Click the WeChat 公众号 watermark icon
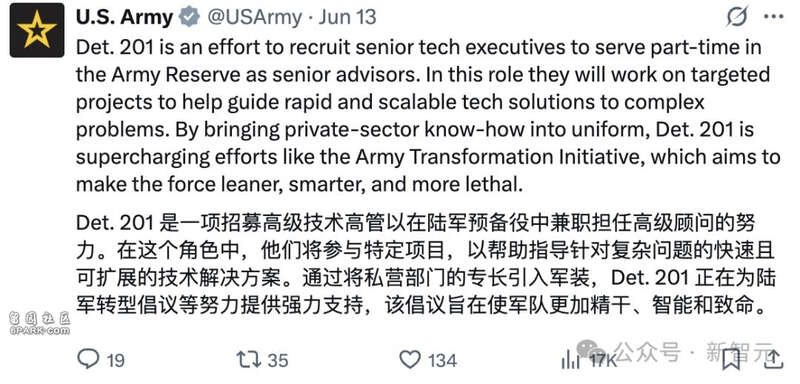 [x=592, y=351]
